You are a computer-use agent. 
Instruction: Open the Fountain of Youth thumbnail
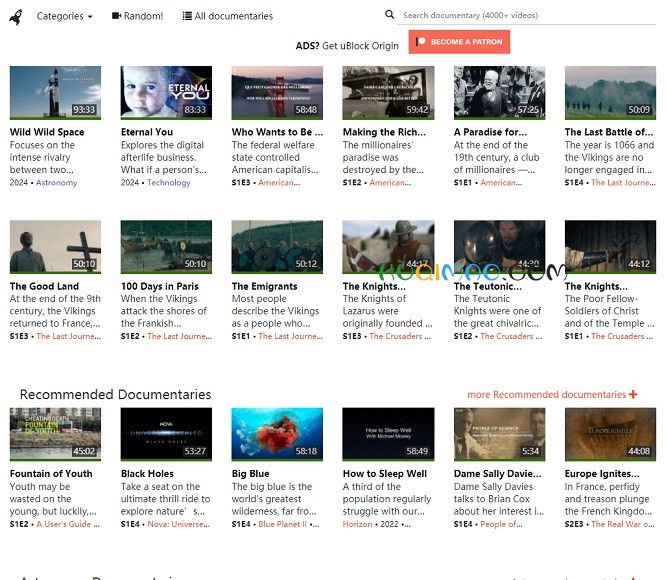point(55,434)
